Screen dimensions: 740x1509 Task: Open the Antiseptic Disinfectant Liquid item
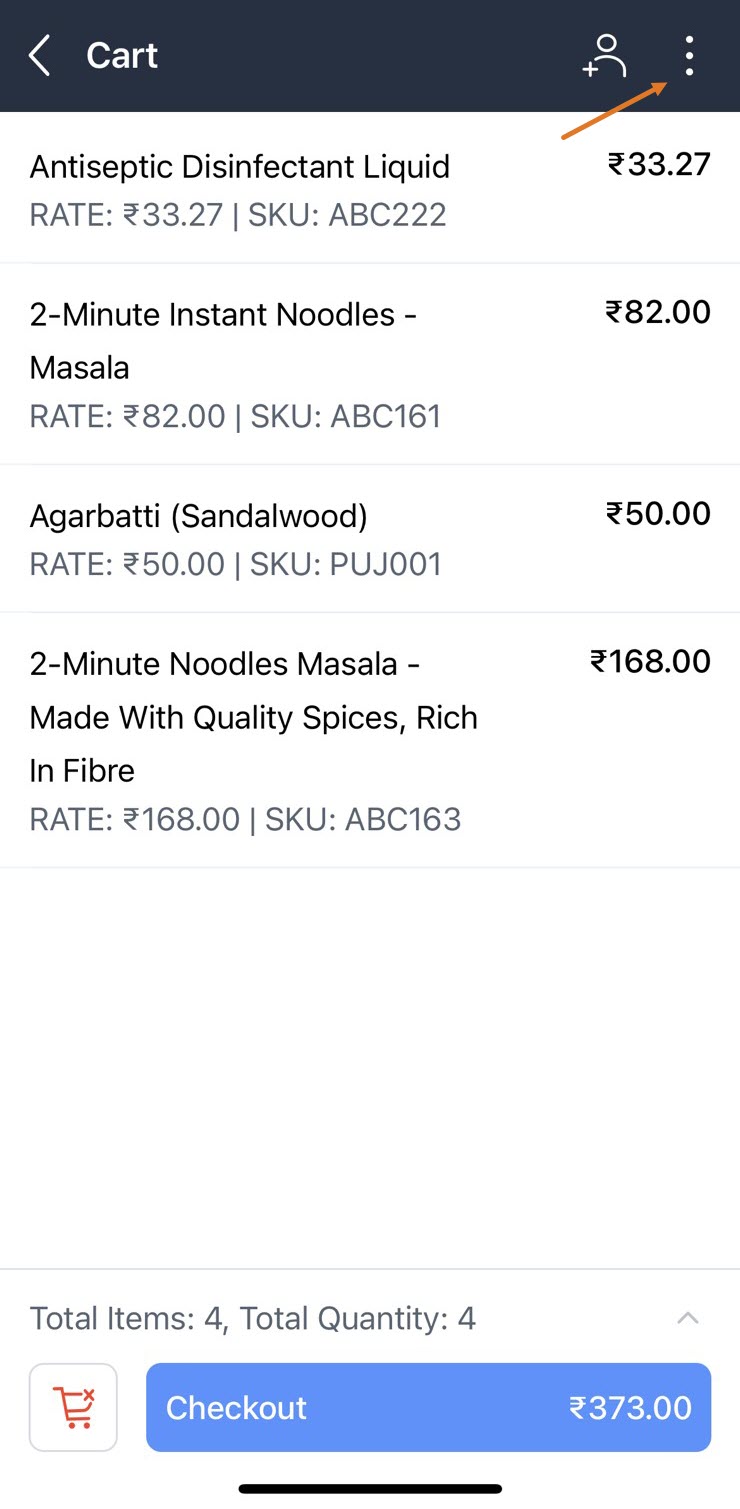[240, 166]
